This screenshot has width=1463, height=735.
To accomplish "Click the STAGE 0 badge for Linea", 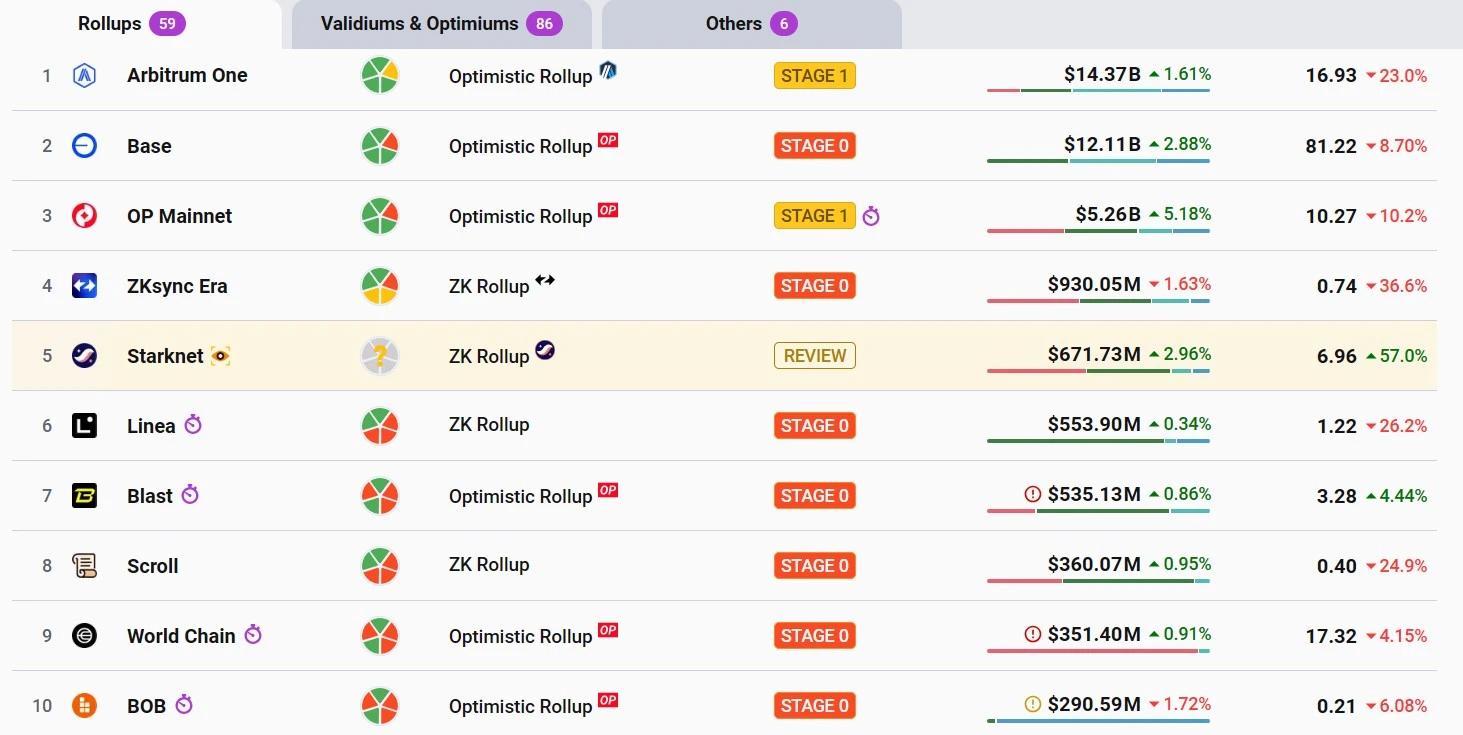I will [814, 426].
